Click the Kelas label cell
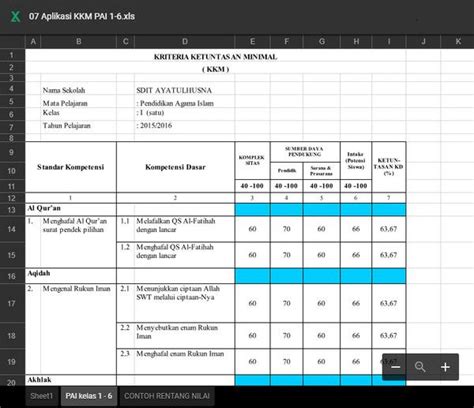 [51, 113]
